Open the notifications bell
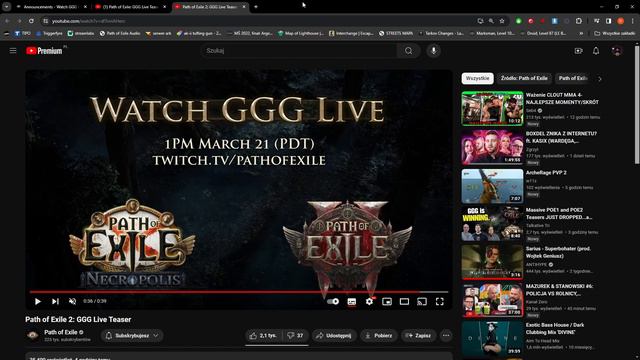This screenshot has width=640, height=360. (596, 51)
